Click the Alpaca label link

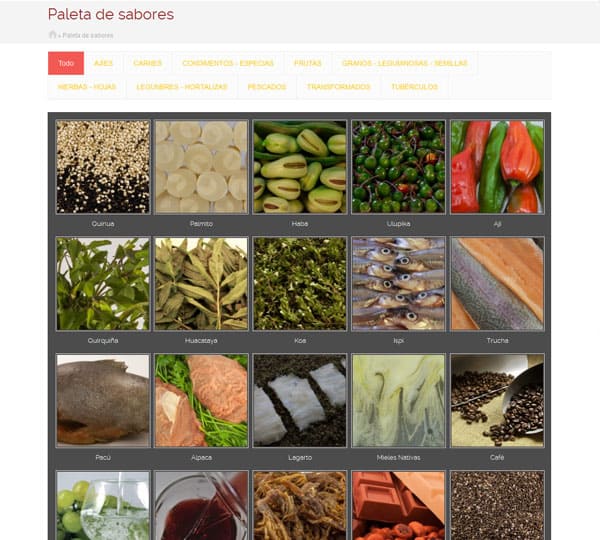point(201,457)
